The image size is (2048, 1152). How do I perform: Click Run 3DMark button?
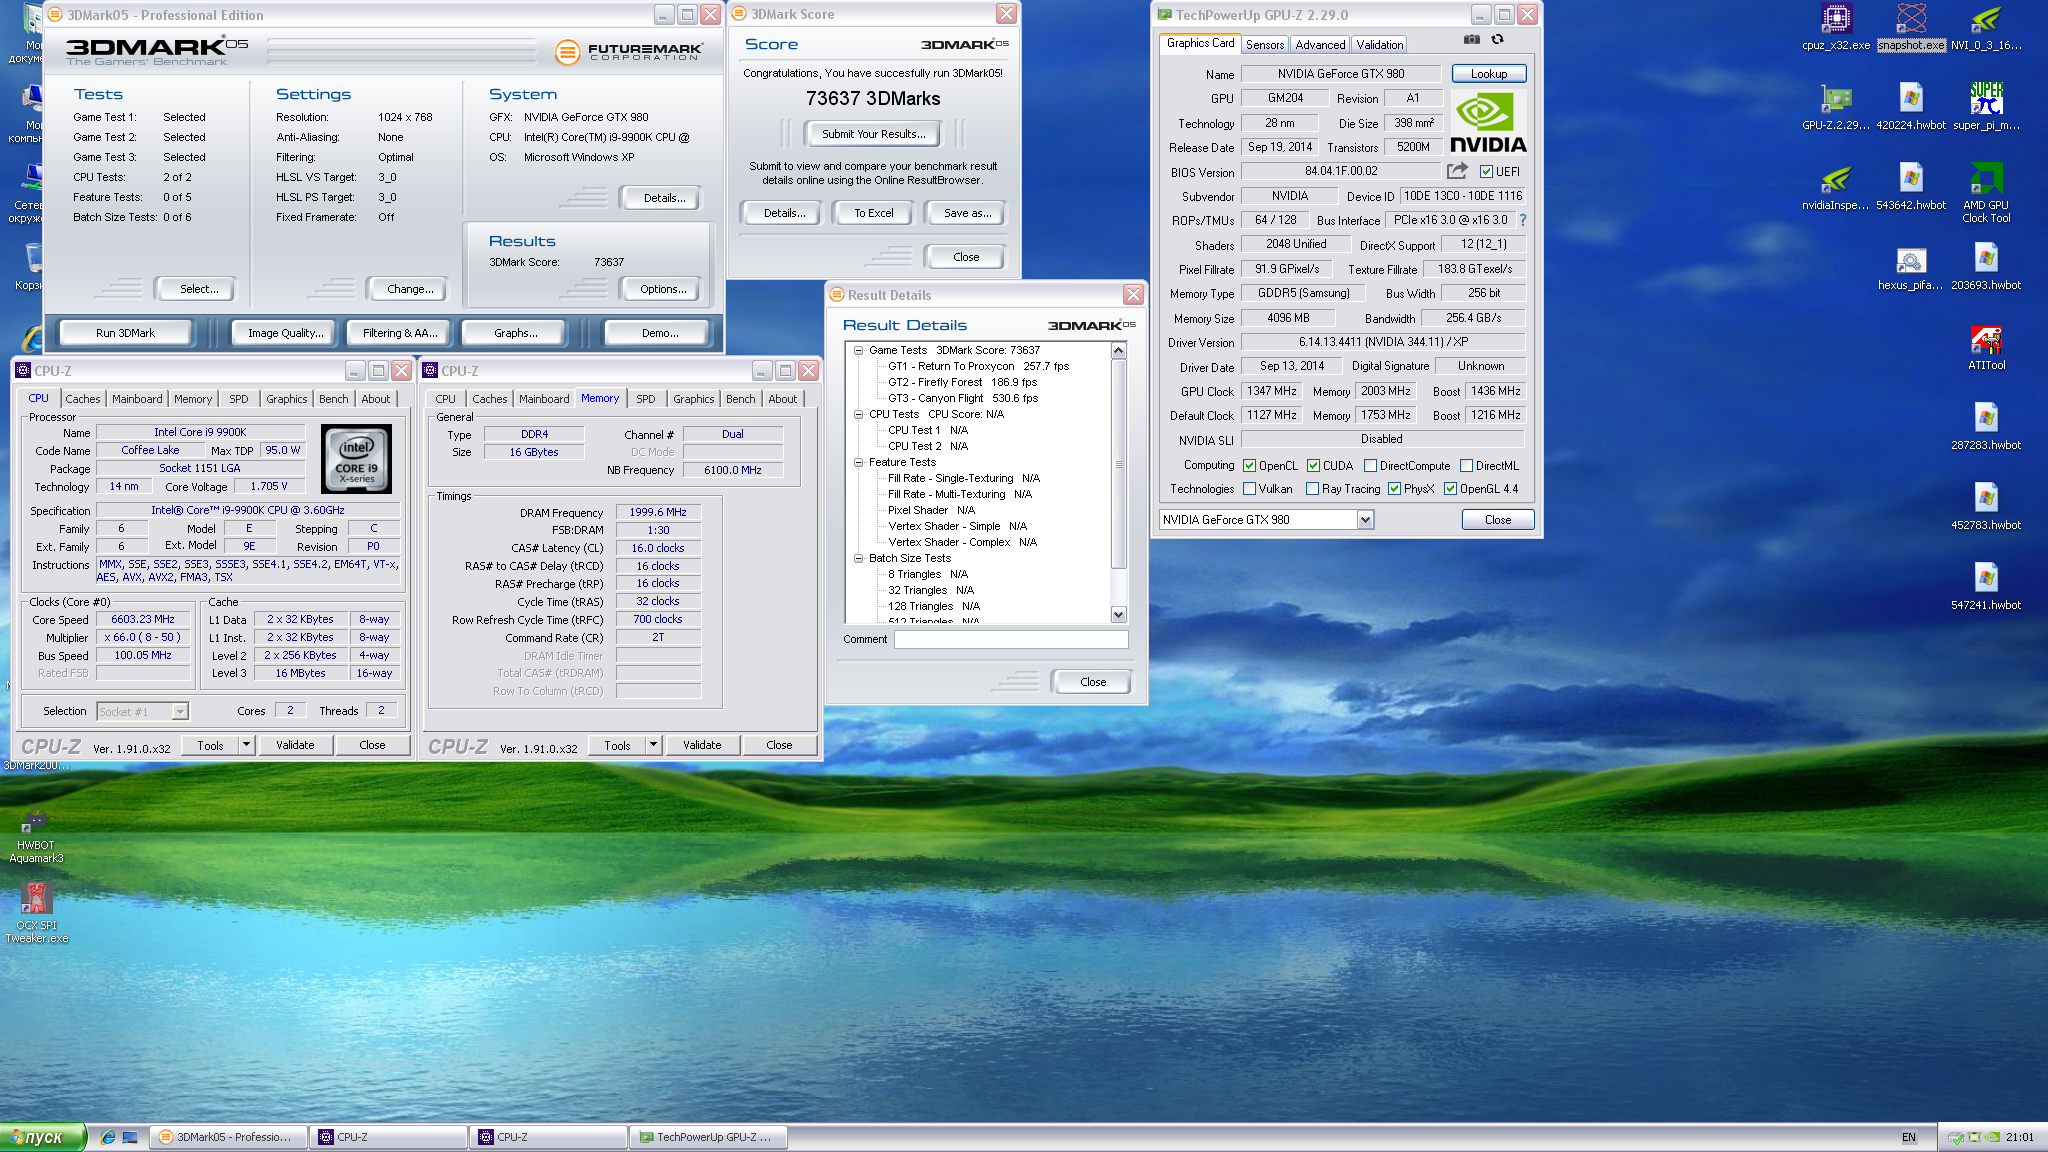point(125,333)
